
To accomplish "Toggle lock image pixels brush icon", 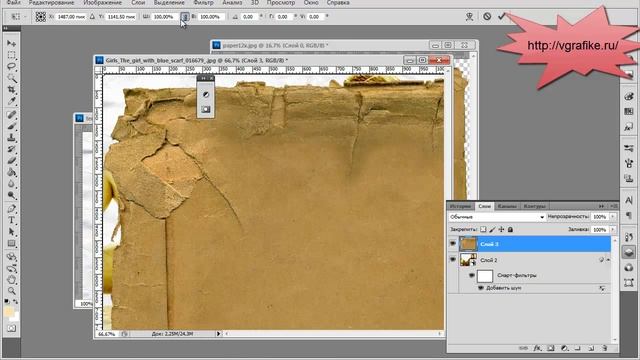I will coord(492,229).
